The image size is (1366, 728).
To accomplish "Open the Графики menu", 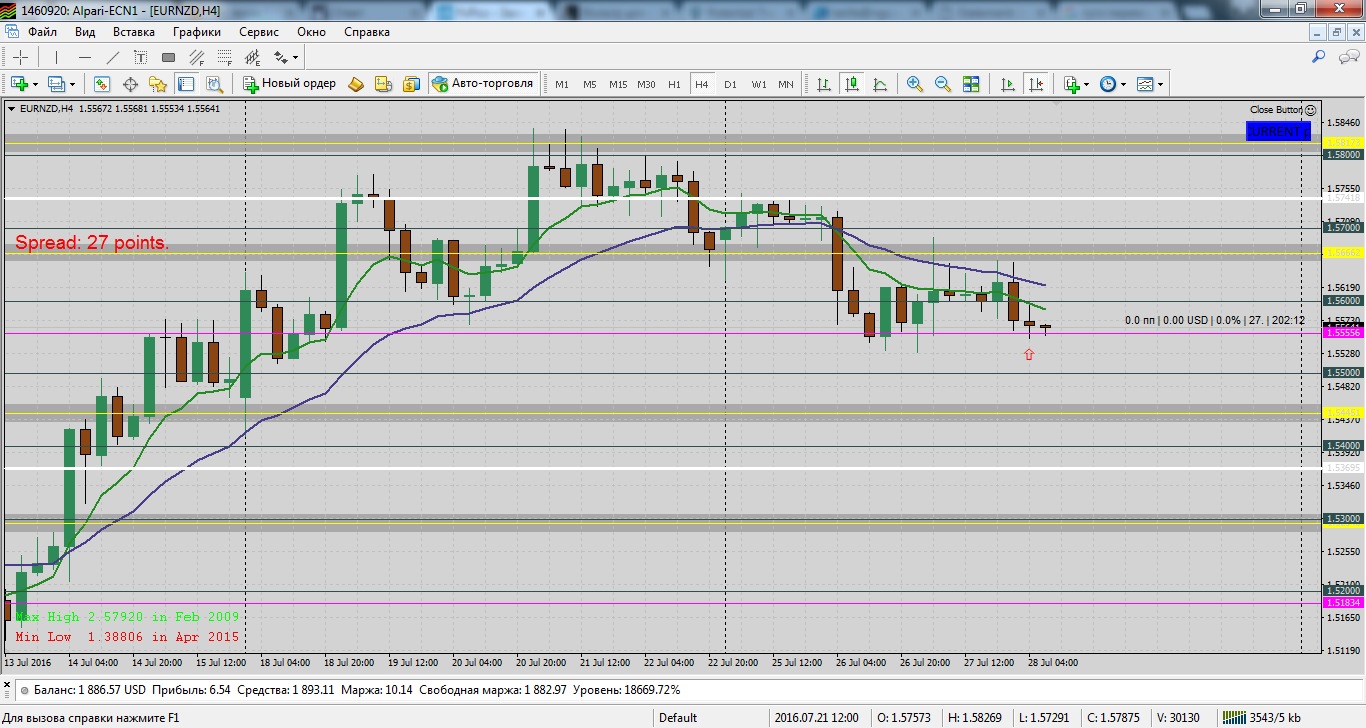I will click(x=196, y=32).
